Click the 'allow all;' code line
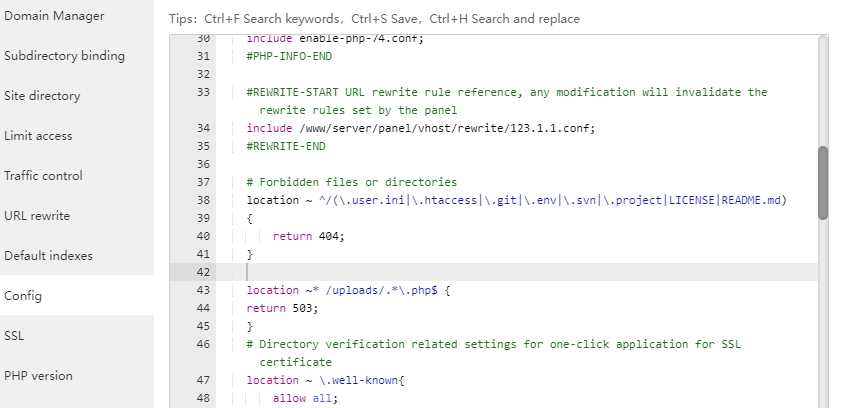841x408 pixels. click(305, 398)
